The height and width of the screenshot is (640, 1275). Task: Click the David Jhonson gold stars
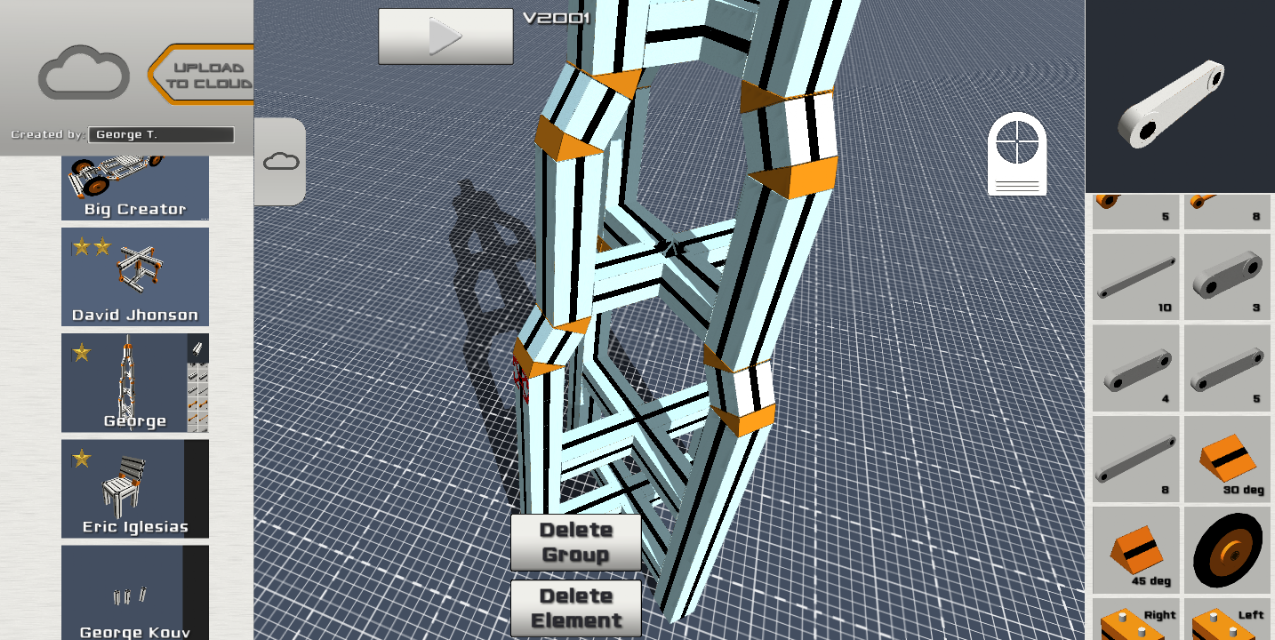click(x=91, y=246)
